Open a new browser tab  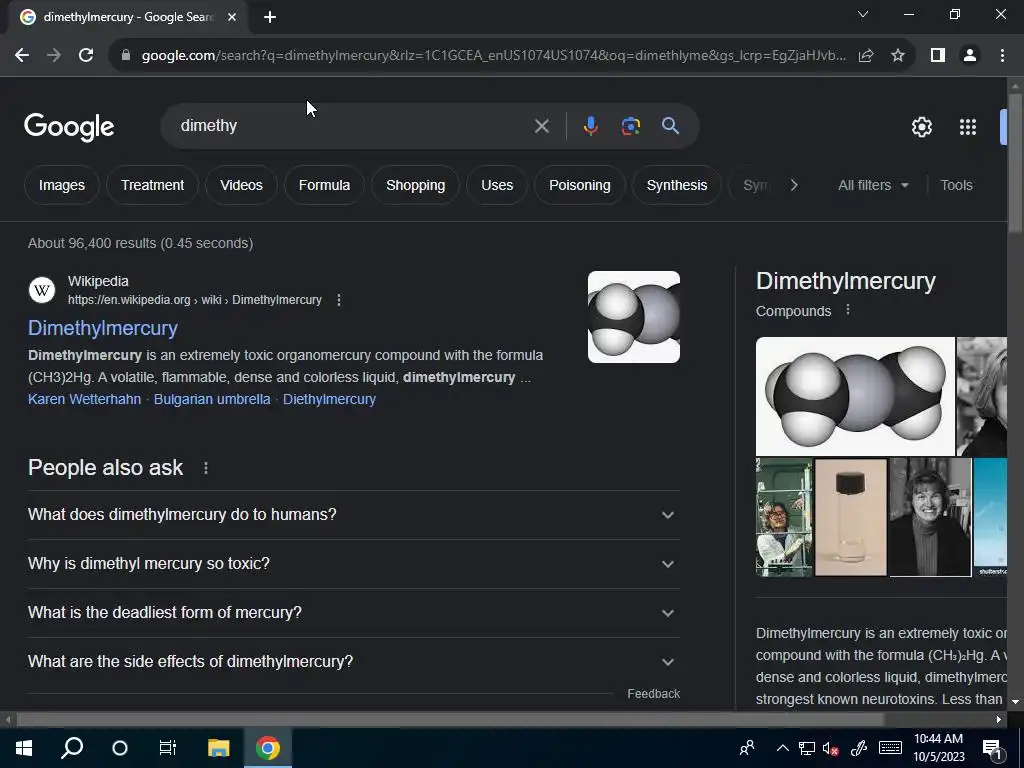coord(270,17)
